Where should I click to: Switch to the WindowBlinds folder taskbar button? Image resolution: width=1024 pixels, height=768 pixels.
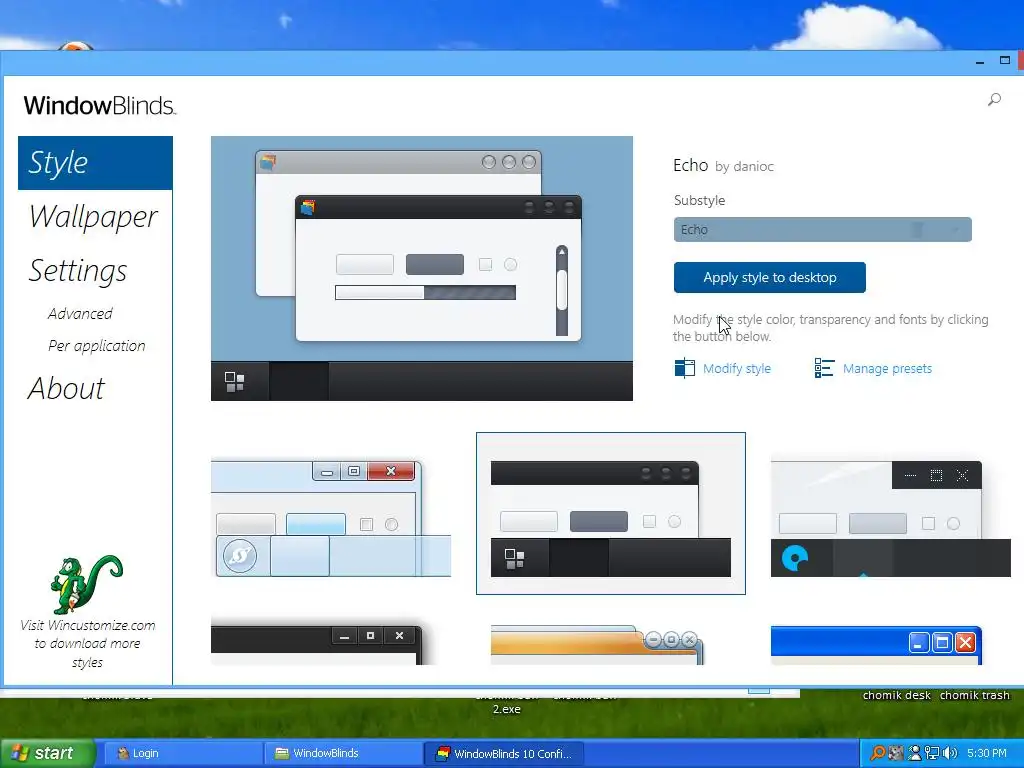pyautogui.click(x=344, y=753)
